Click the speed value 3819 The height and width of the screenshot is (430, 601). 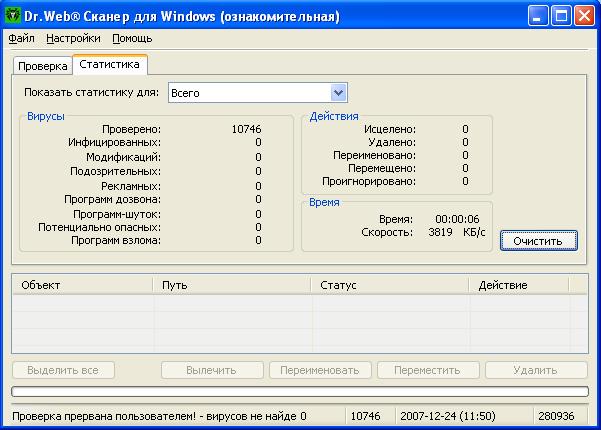440,232
